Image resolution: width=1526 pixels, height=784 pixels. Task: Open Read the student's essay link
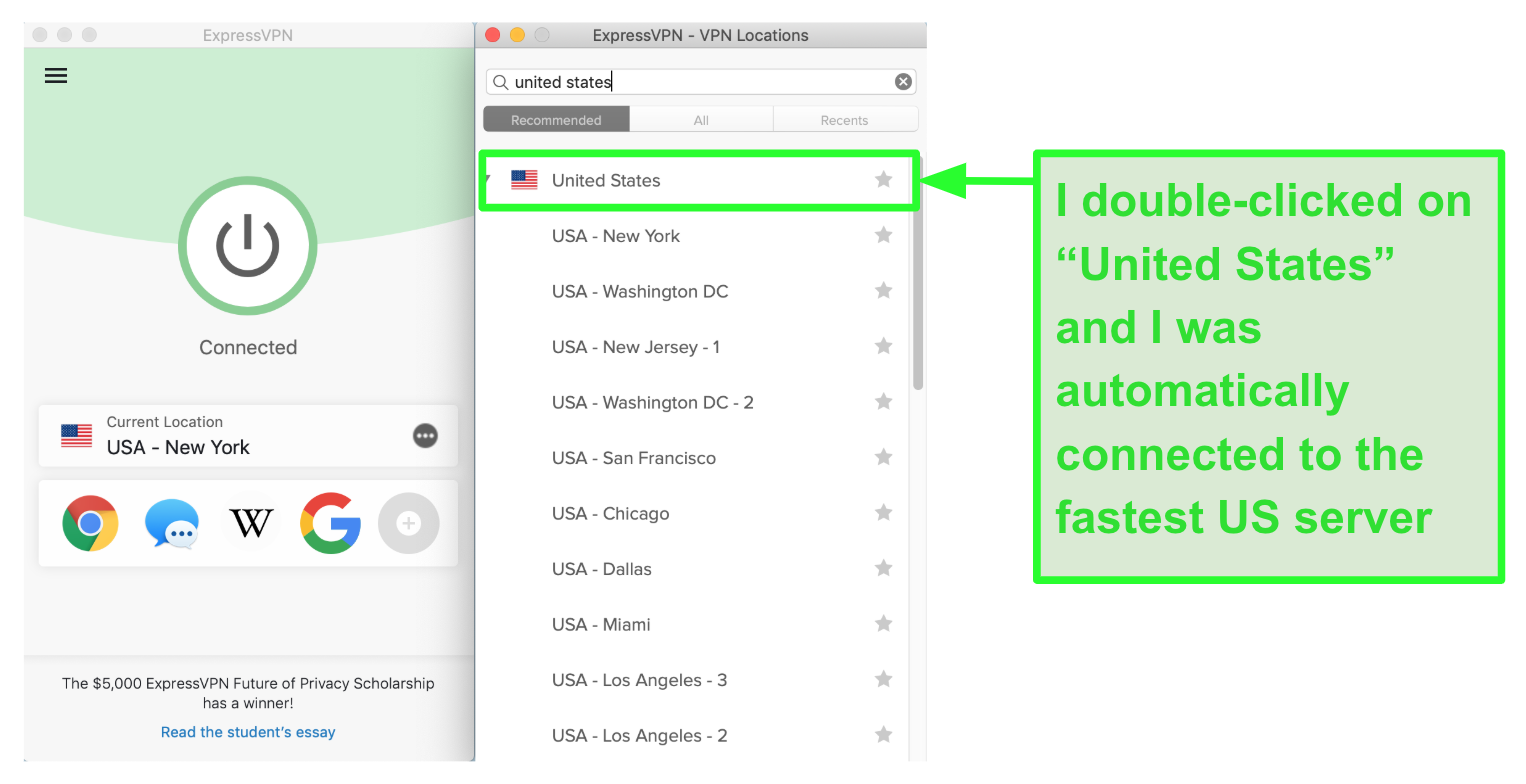(x=248, y=732)
